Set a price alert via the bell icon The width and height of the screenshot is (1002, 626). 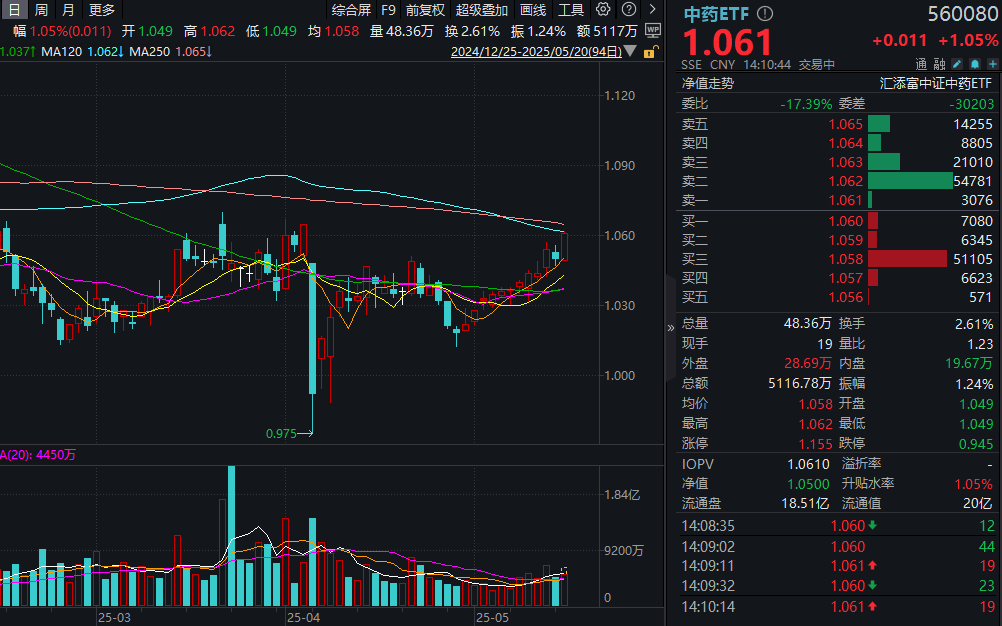974,63
